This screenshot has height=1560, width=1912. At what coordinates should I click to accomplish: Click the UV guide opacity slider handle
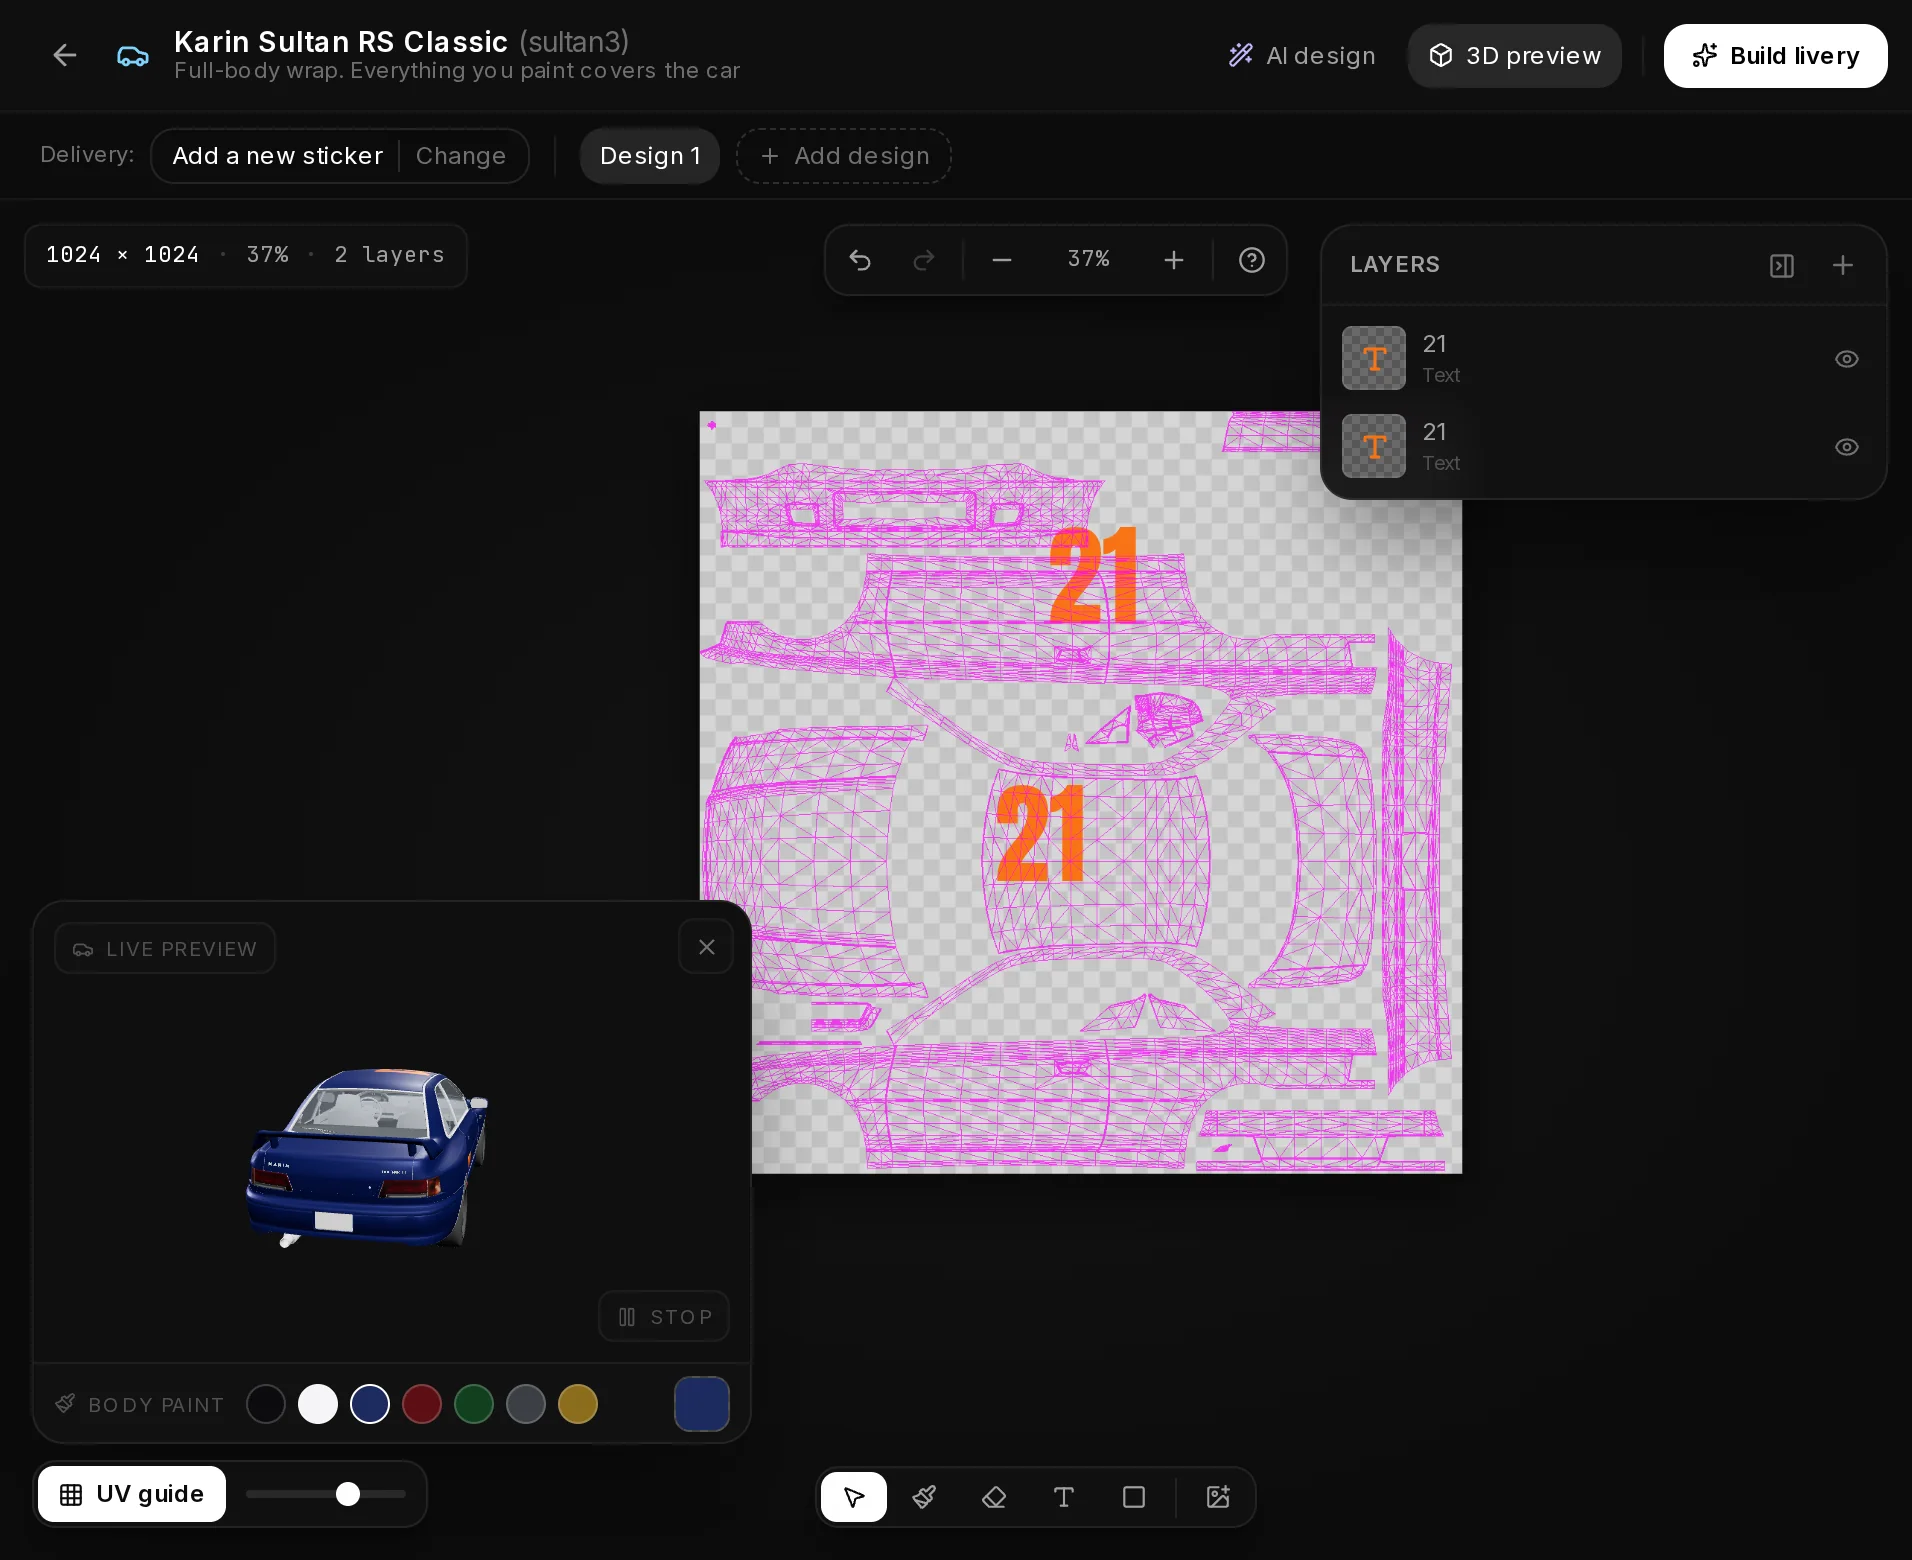[348, 1494]
